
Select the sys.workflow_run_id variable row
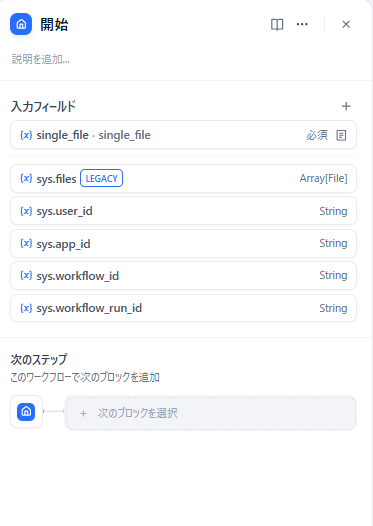[183, 308]
